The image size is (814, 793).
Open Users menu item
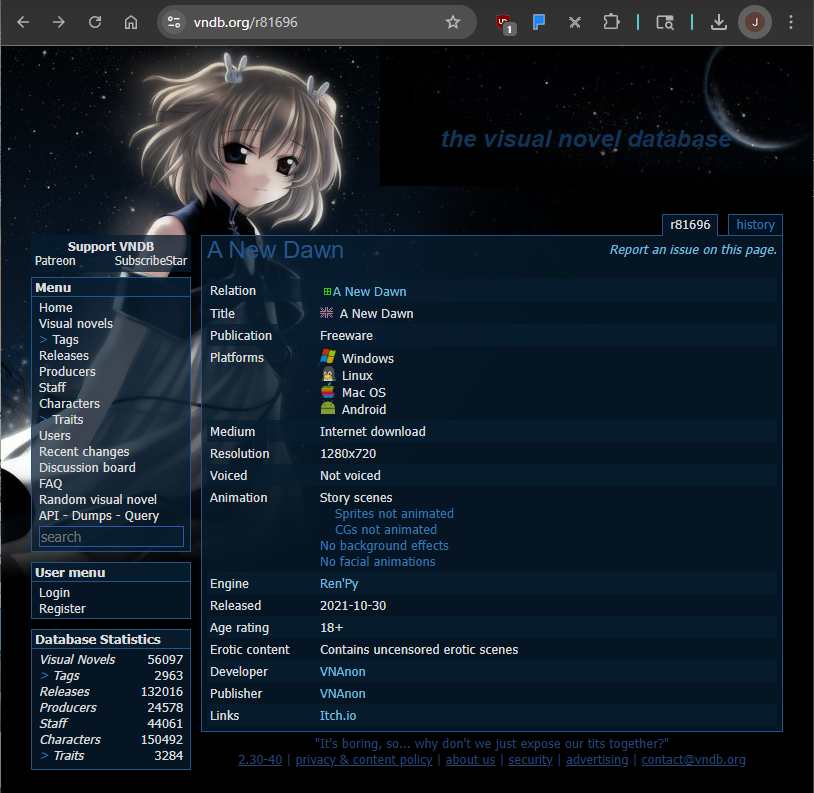55,436
